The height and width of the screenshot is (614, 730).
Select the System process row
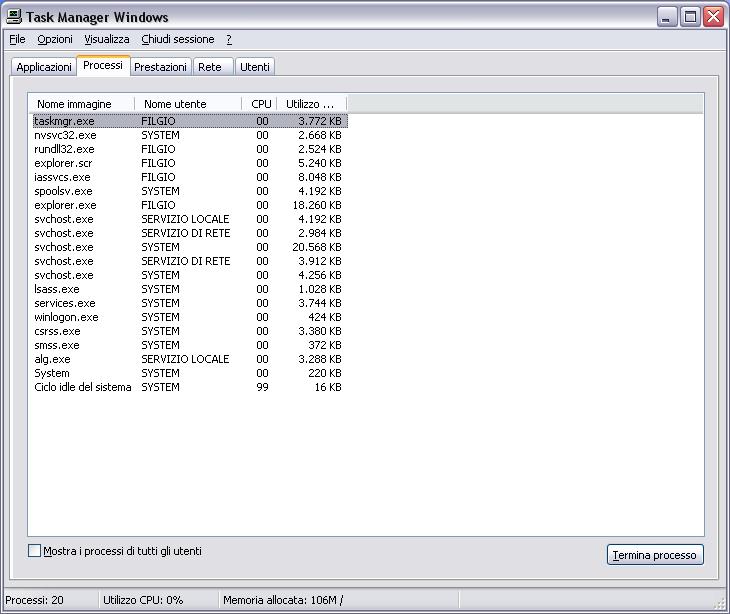[x=190, y=373]
